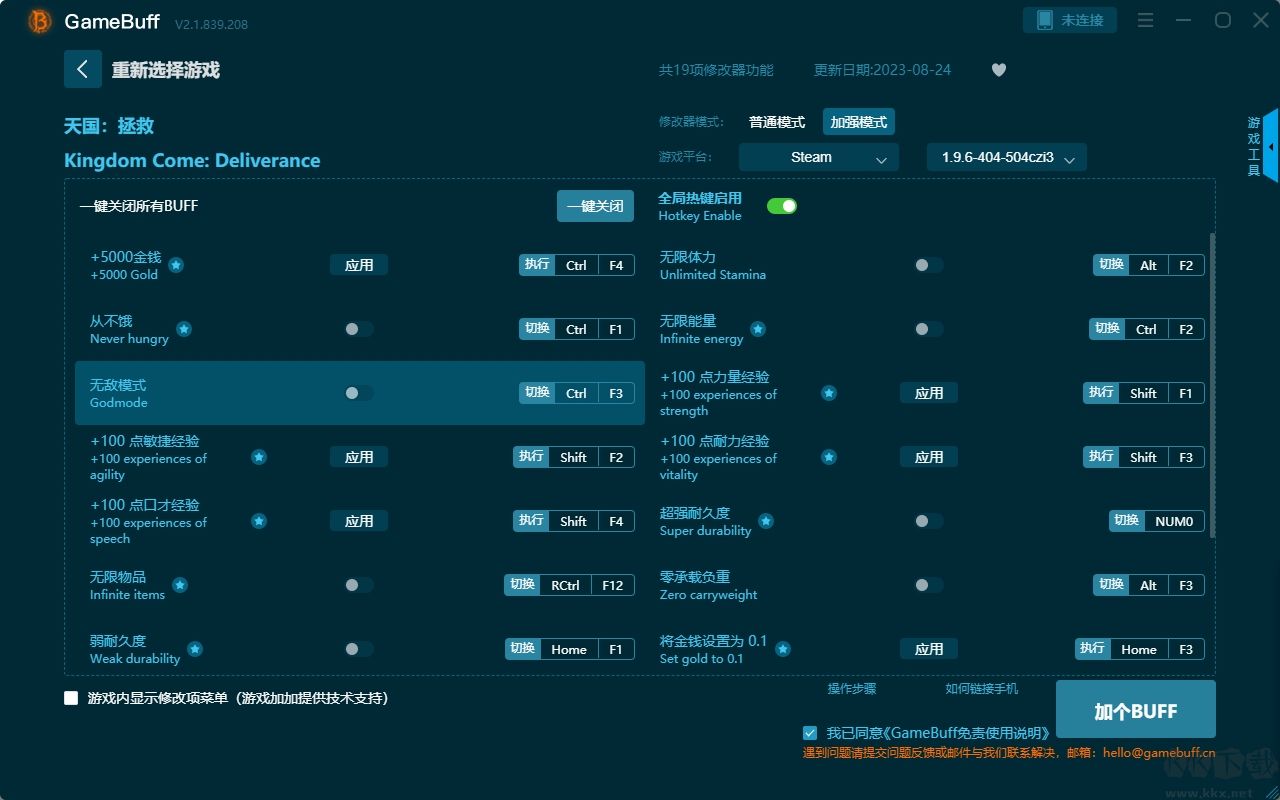Toggle Super durability switch
Viewport: 1280px width, 800px height.
point(929,521)
